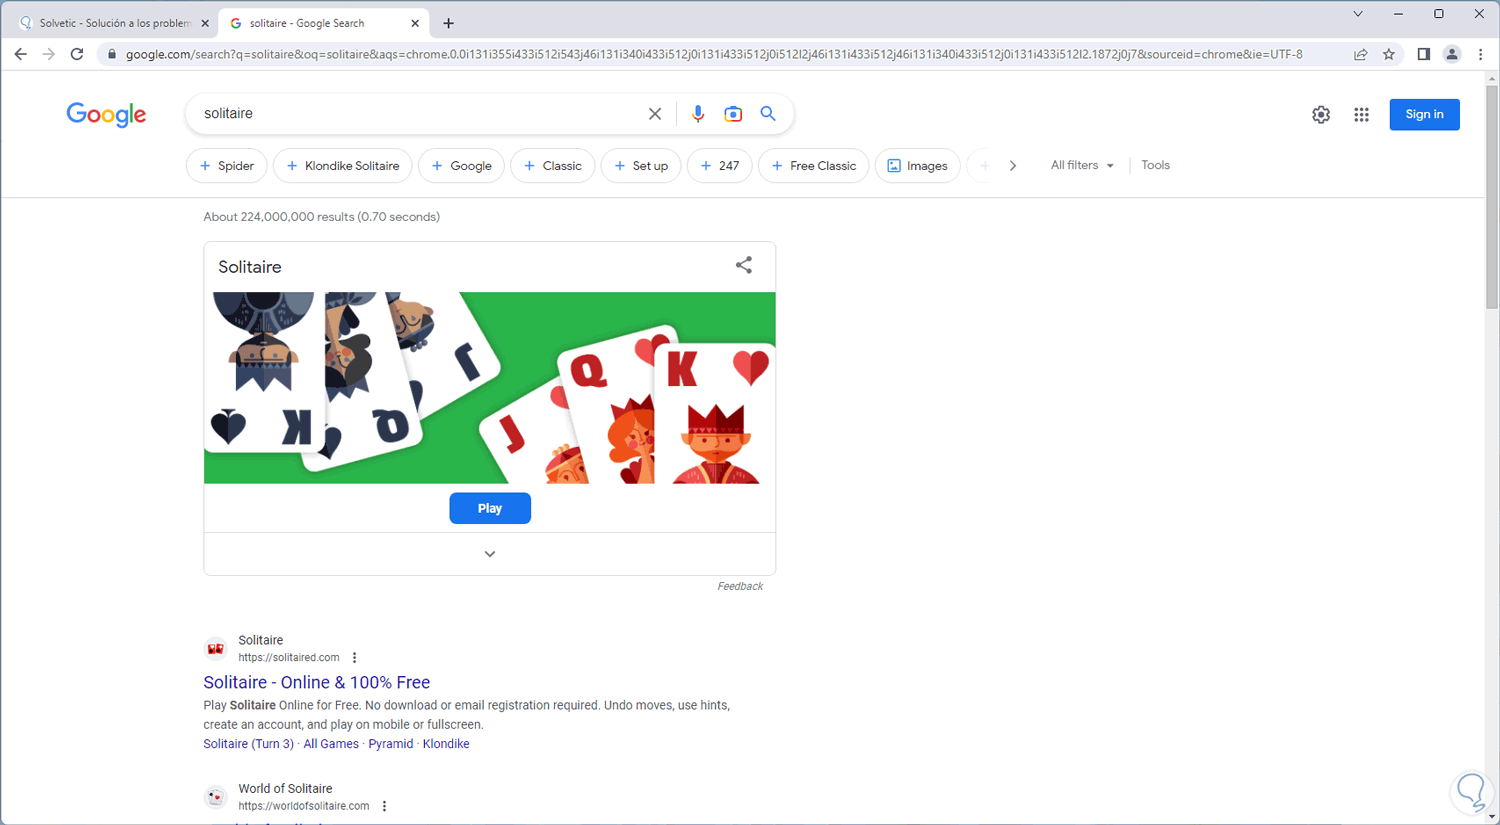This screenshot has width=1500, height=825.
Task: Search by image with camera icon
Action: pos(733,114)
